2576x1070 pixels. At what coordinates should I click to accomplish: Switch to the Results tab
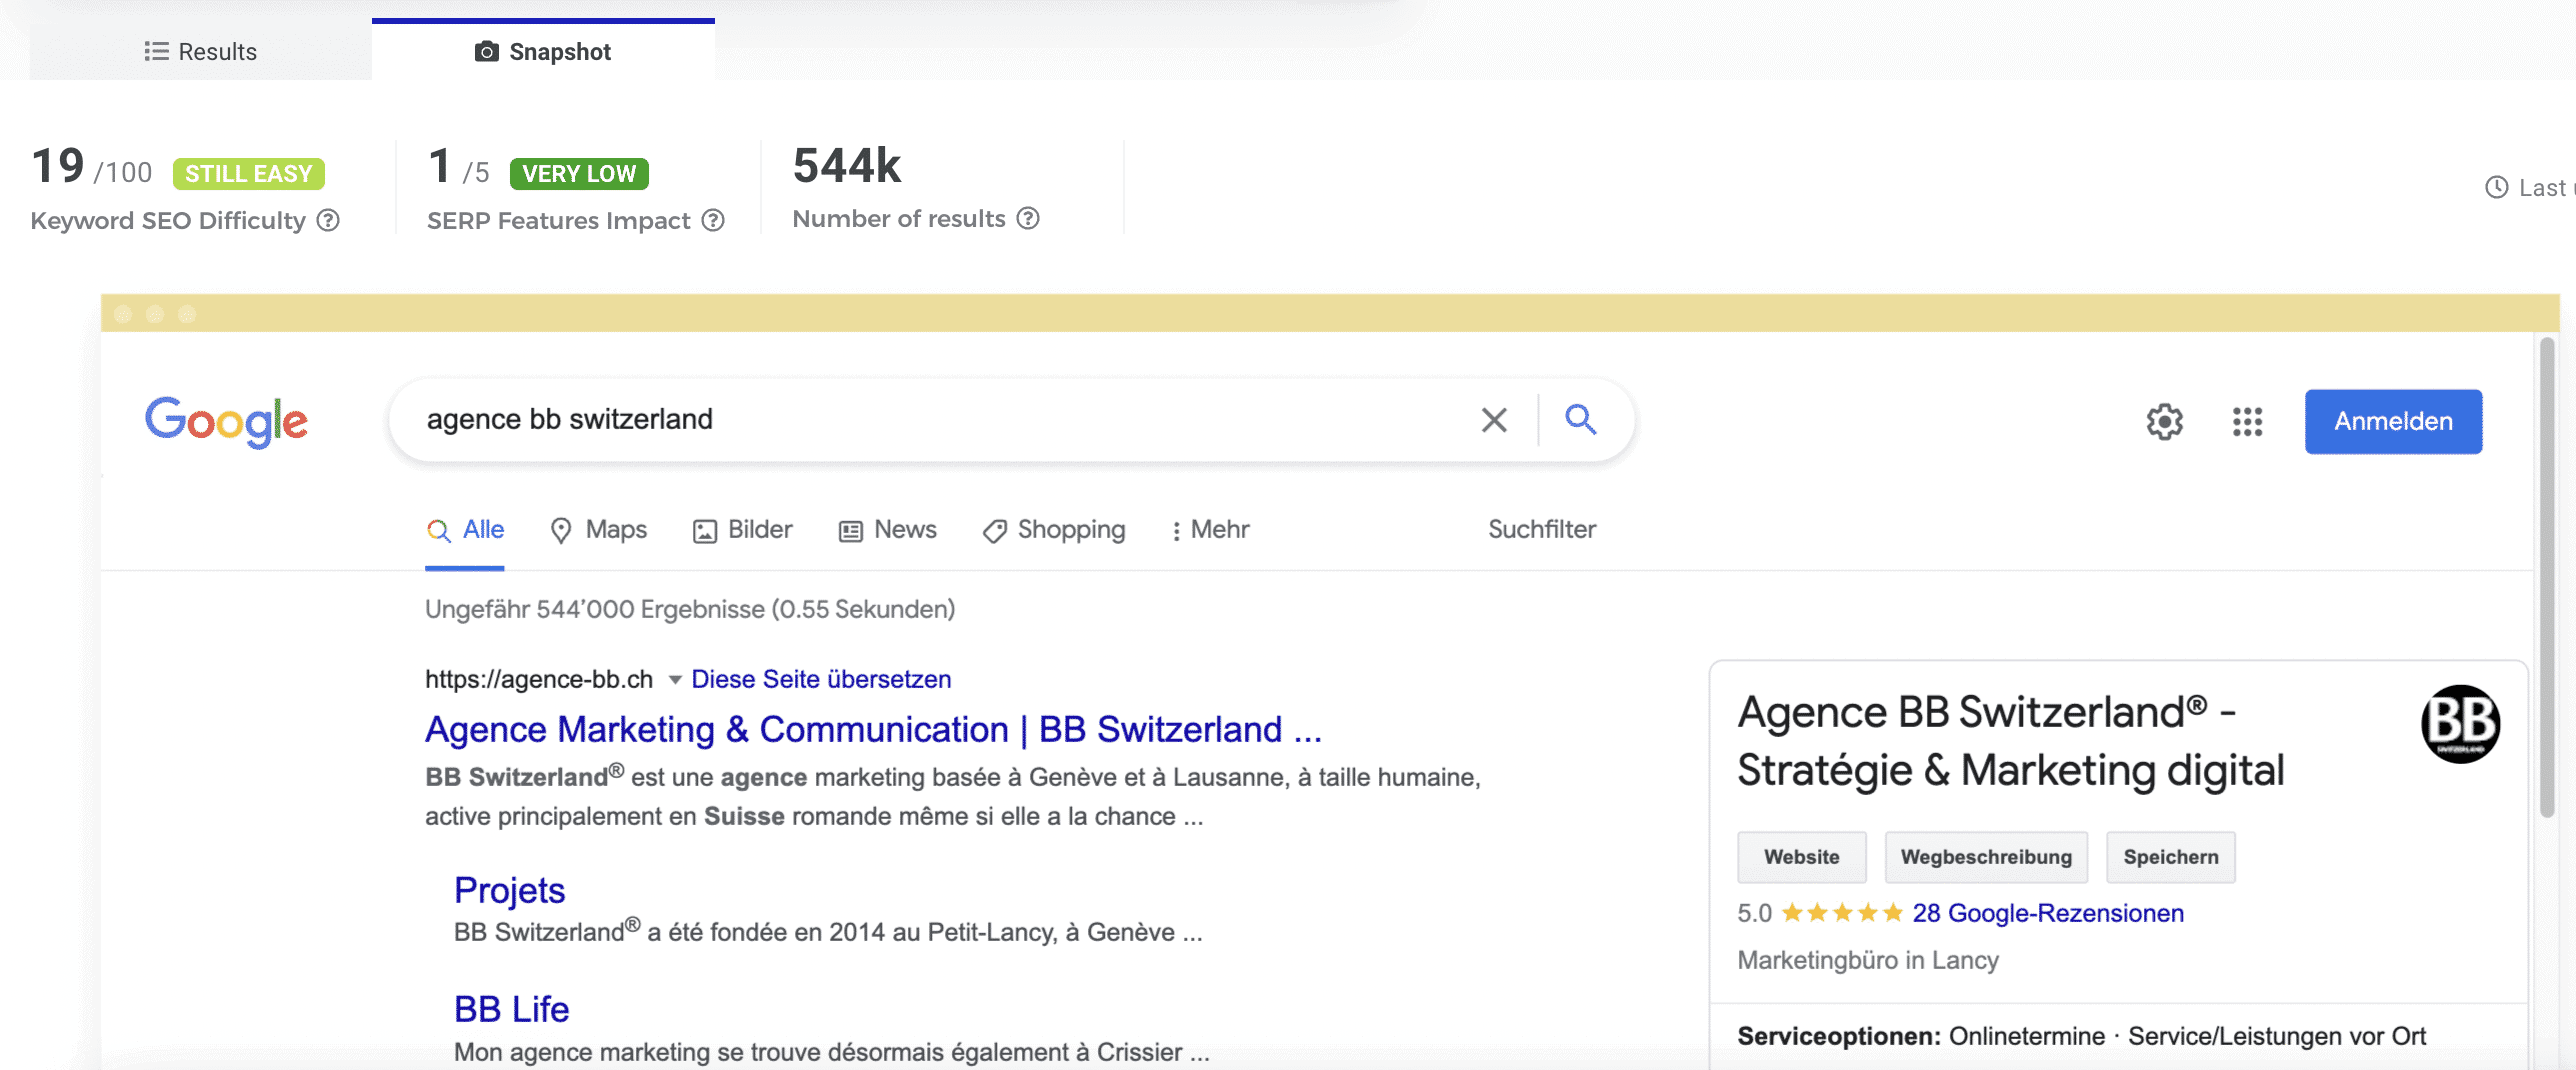pos(200,52)
